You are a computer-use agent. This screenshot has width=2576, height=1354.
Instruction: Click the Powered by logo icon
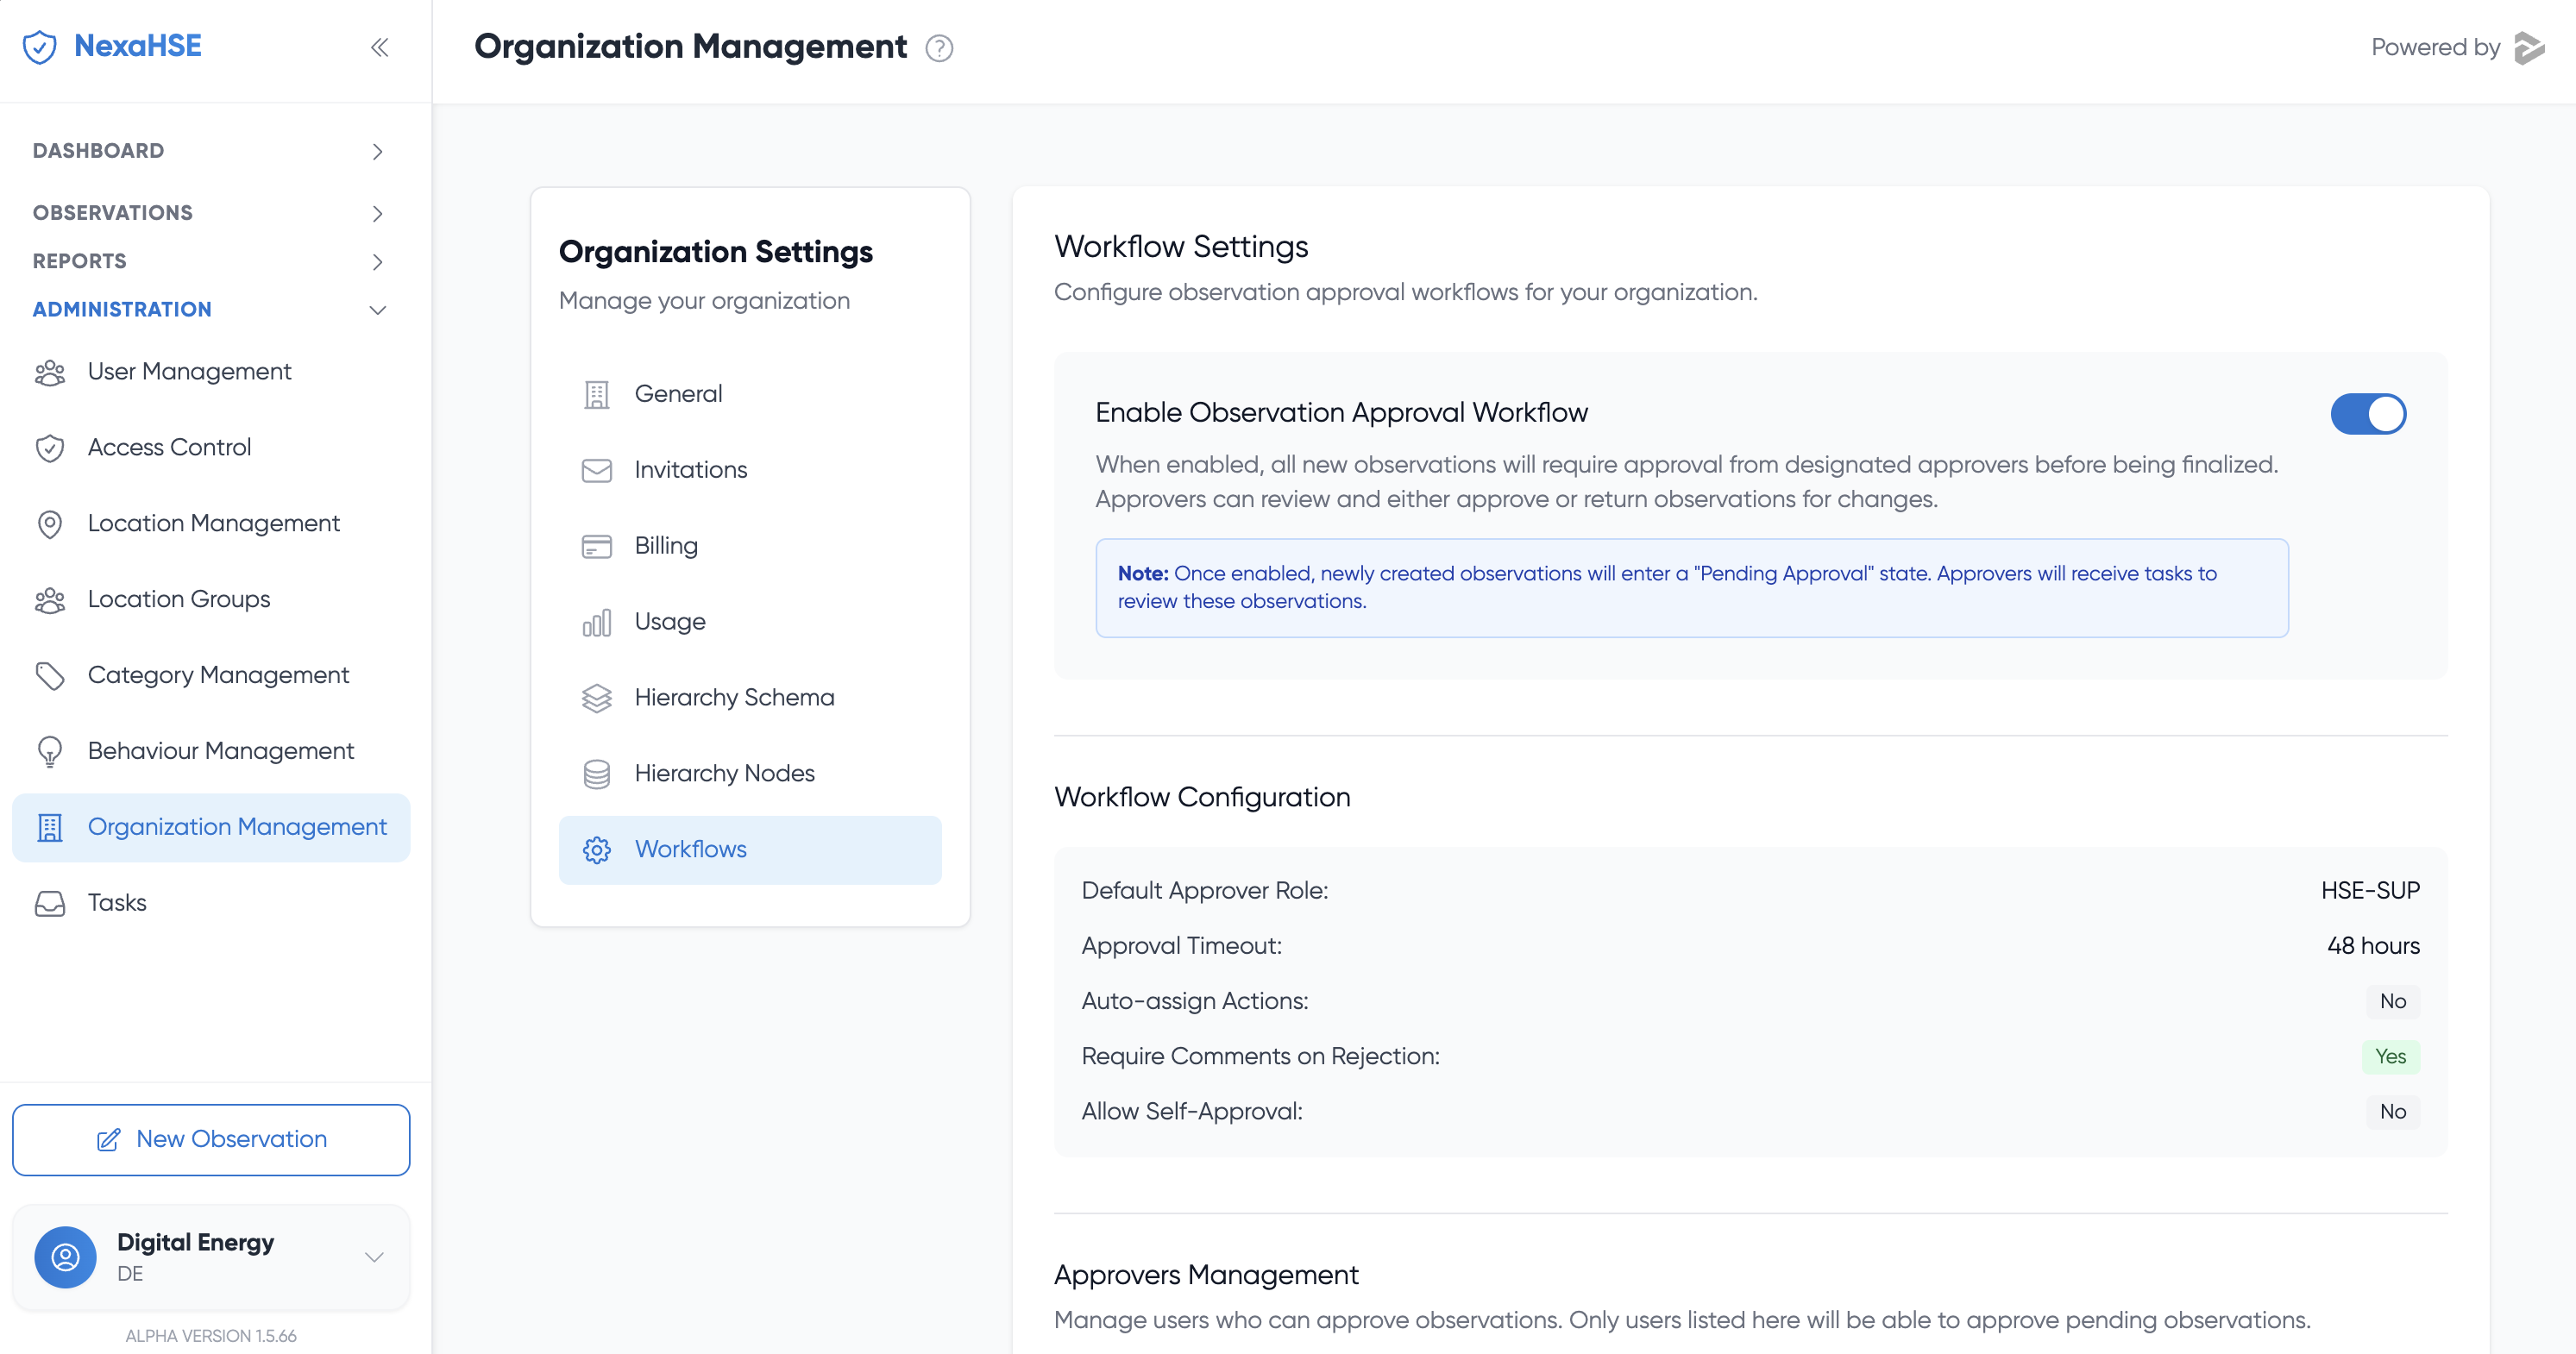(x=2529, y=47)
